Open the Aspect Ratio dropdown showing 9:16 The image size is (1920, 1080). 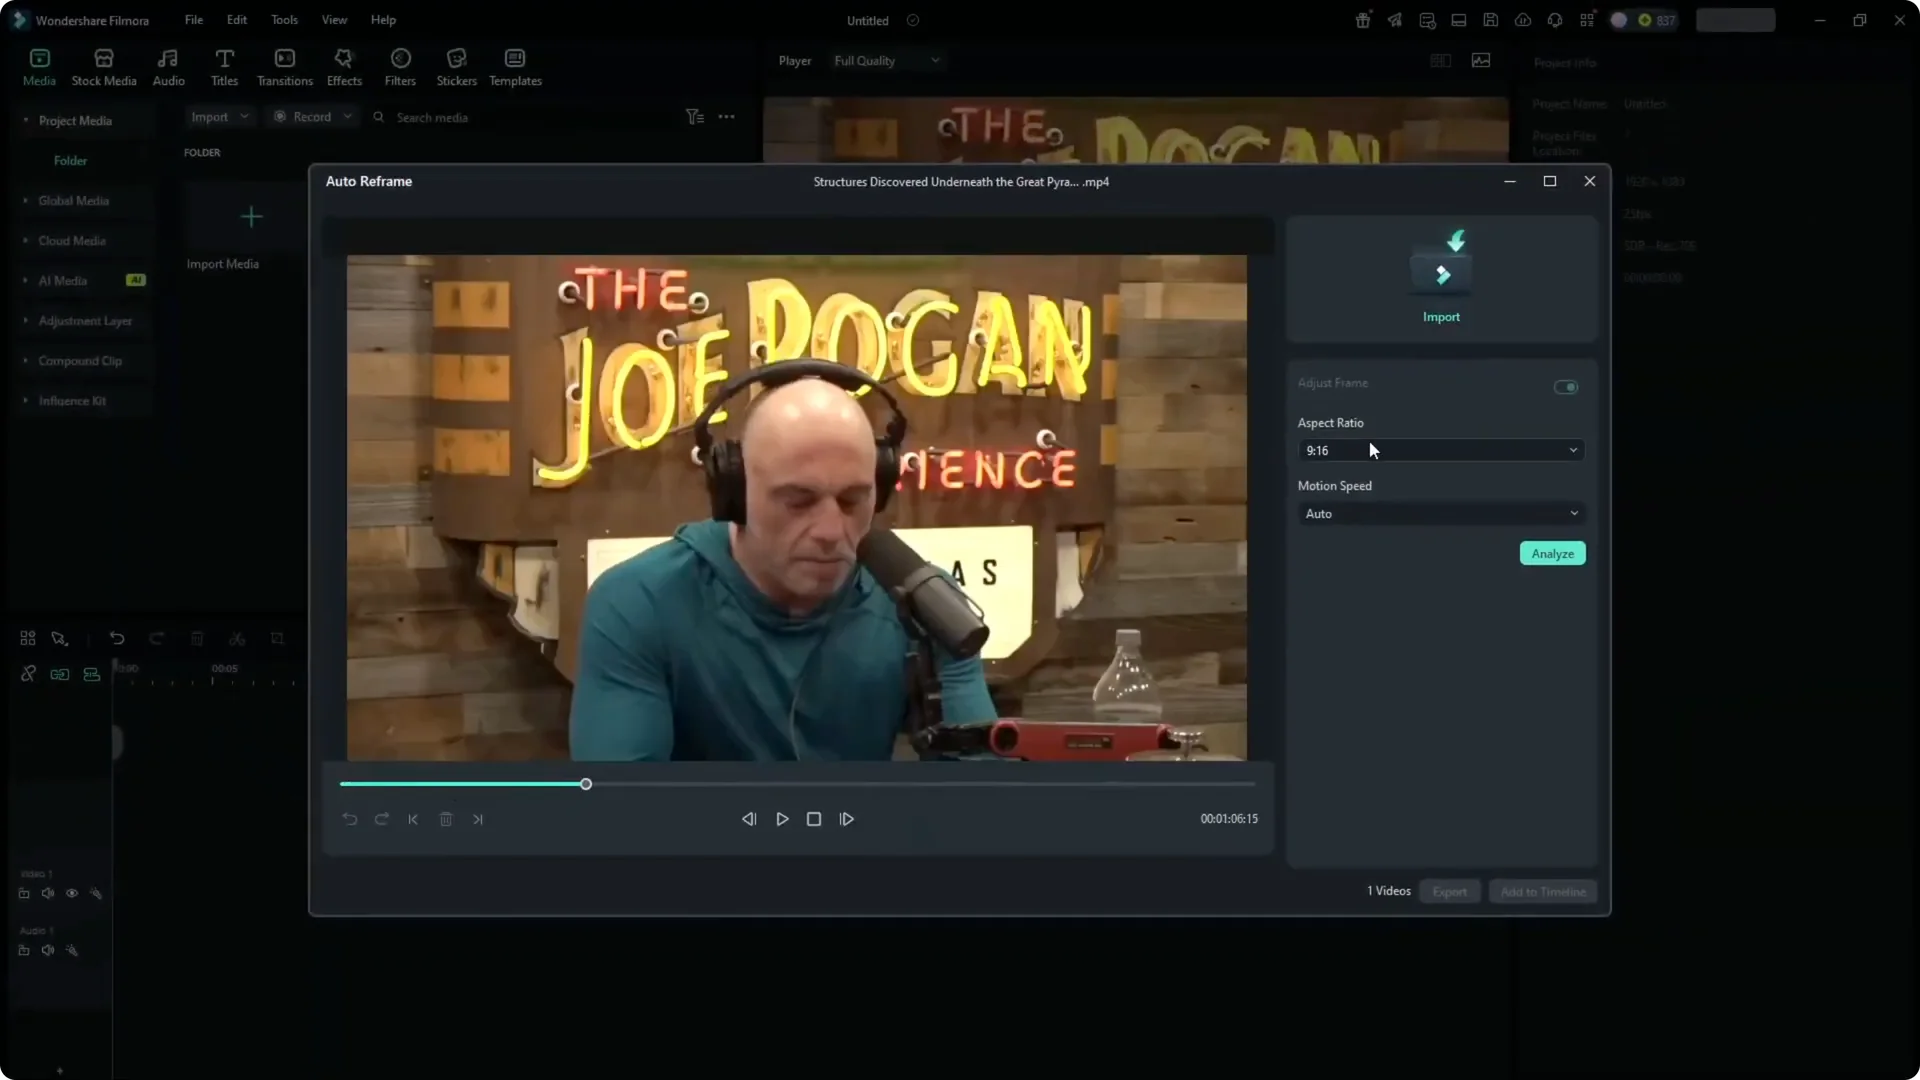1440,450
